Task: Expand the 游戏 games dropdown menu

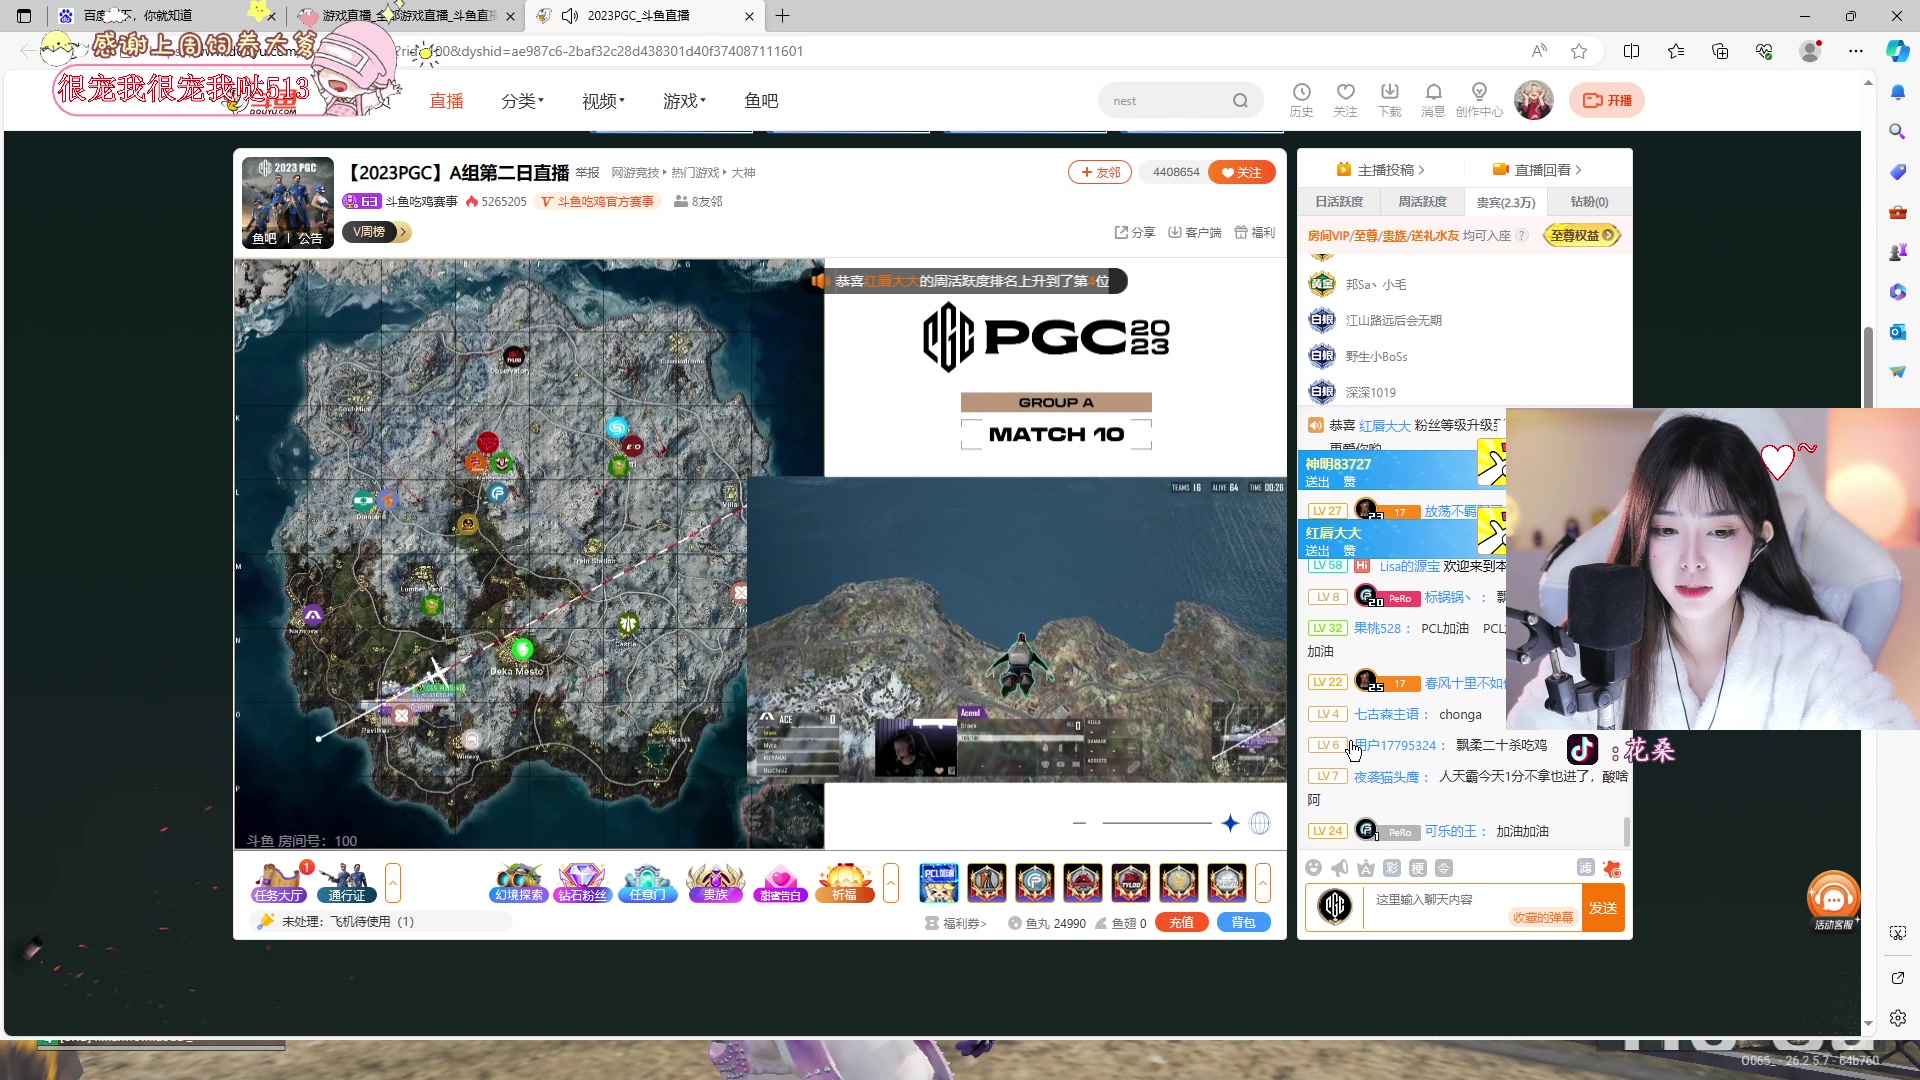Action: (684, 101)
